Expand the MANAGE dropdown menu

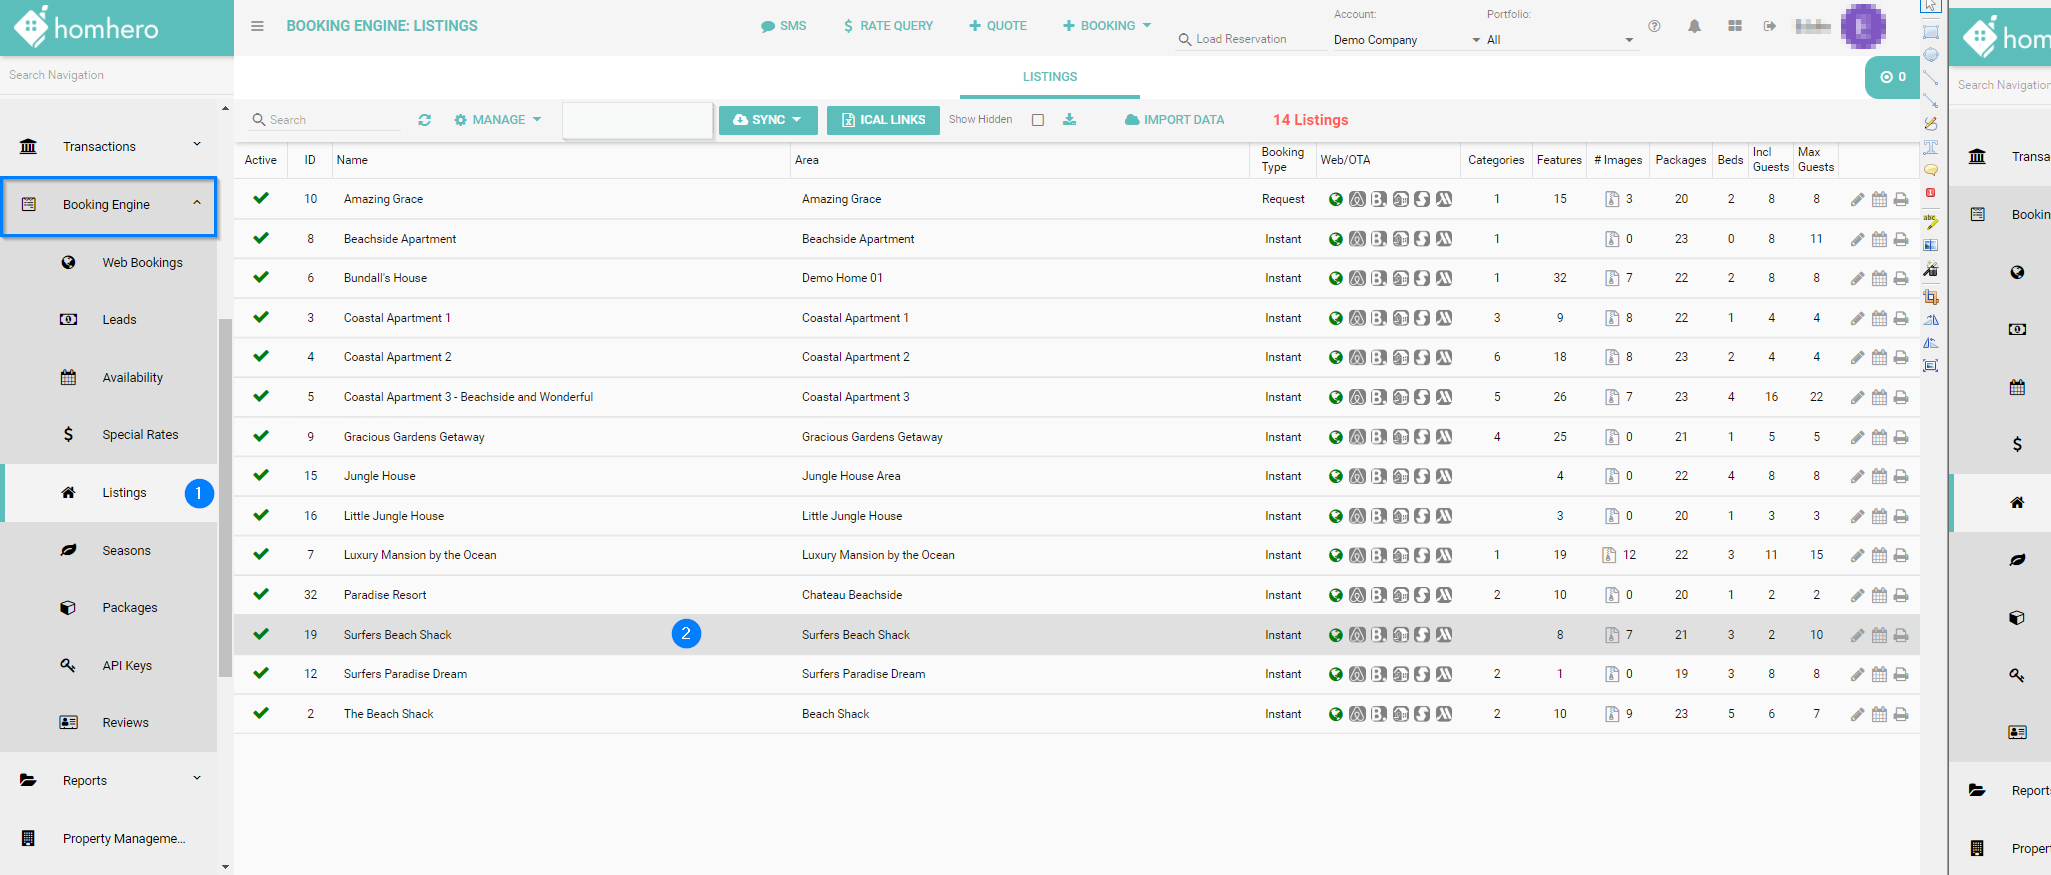tap(497, 120)
